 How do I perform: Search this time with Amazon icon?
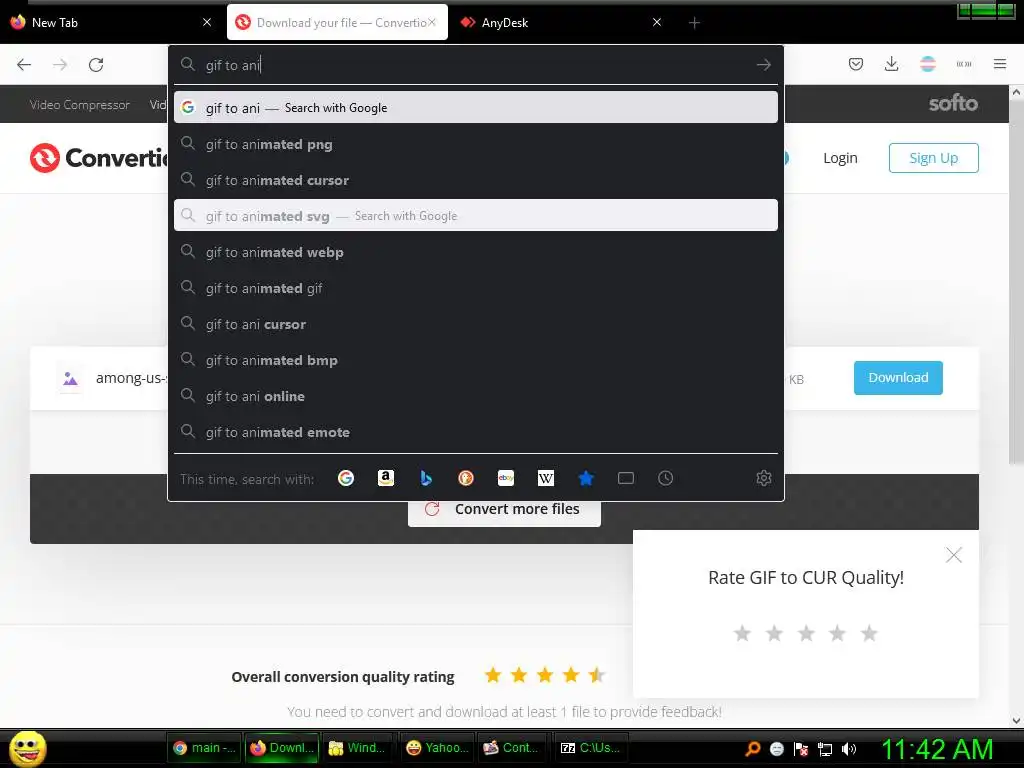pos(386,478)
